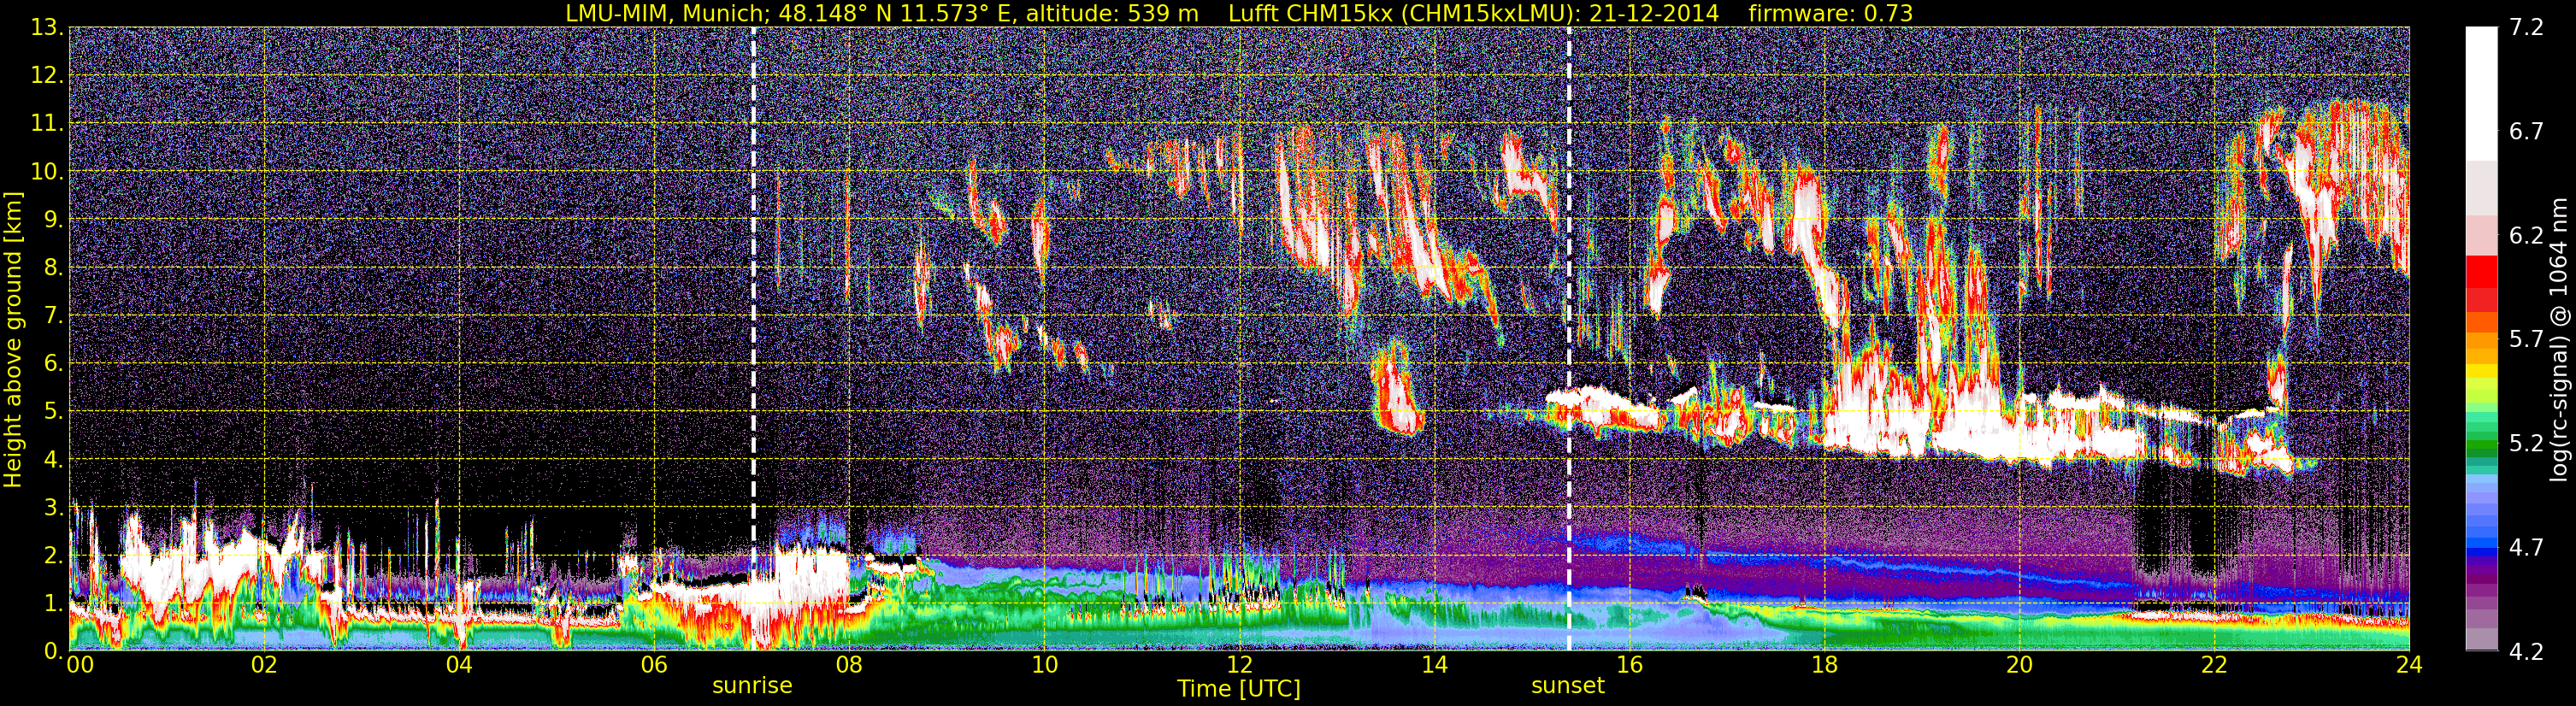
Task: Click the colorbar label '4.7'
Action: (2526, 548)
